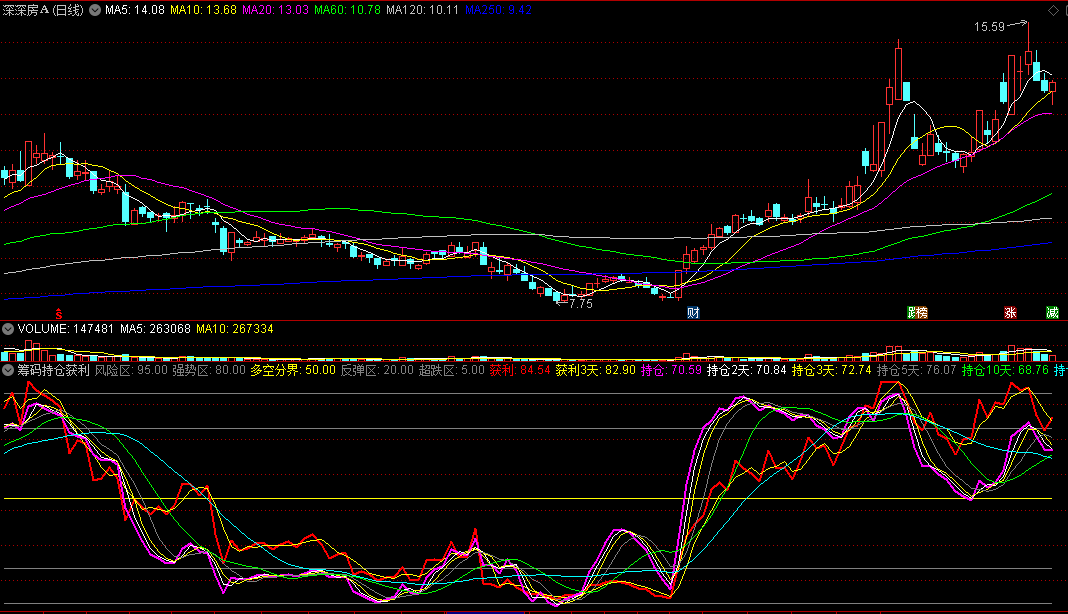This screenshot has height=614, width=1068.
Task: Click the green MA60: 10.78 label
Action: pos(347,10)
